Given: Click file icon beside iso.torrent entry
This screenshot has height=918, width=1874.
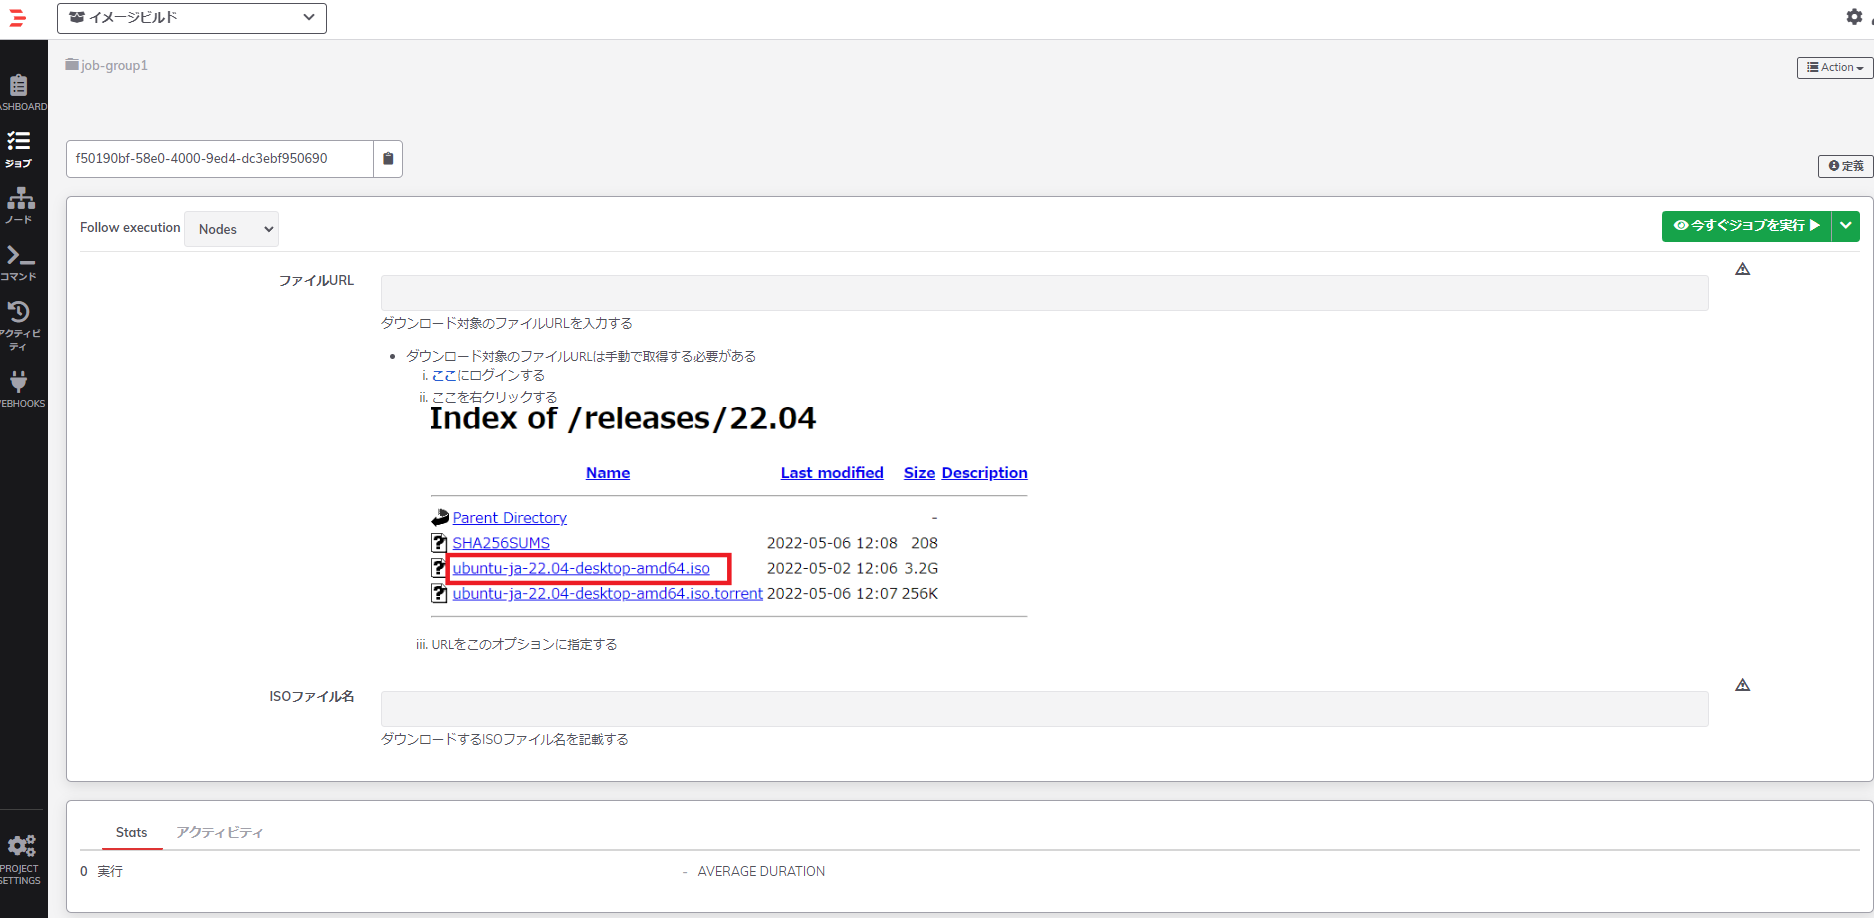Looking at the screenshot, I should (439, 593).
